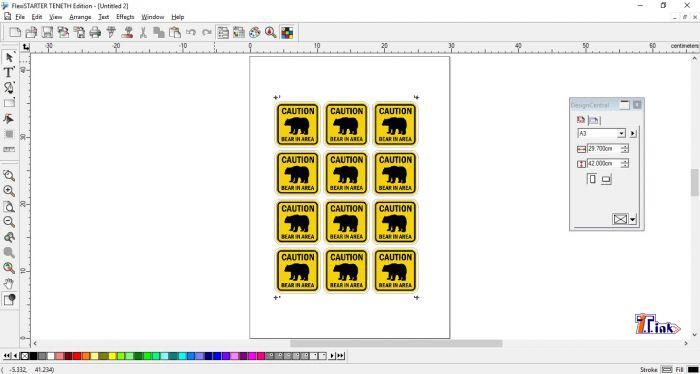Screen dimensions: 700x374
Task: Click arrow button next to A3 dropdown
Action: [x=633, y=133]
